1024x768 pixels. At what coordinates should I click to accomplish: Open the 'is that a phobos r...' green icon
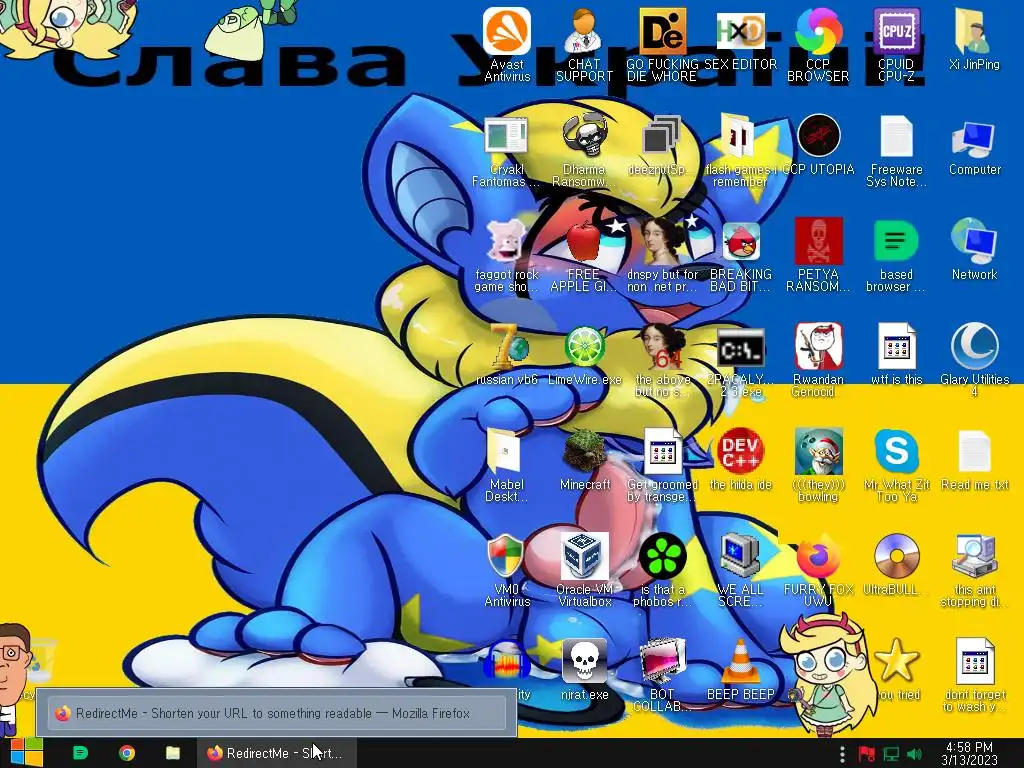(662, 556)
